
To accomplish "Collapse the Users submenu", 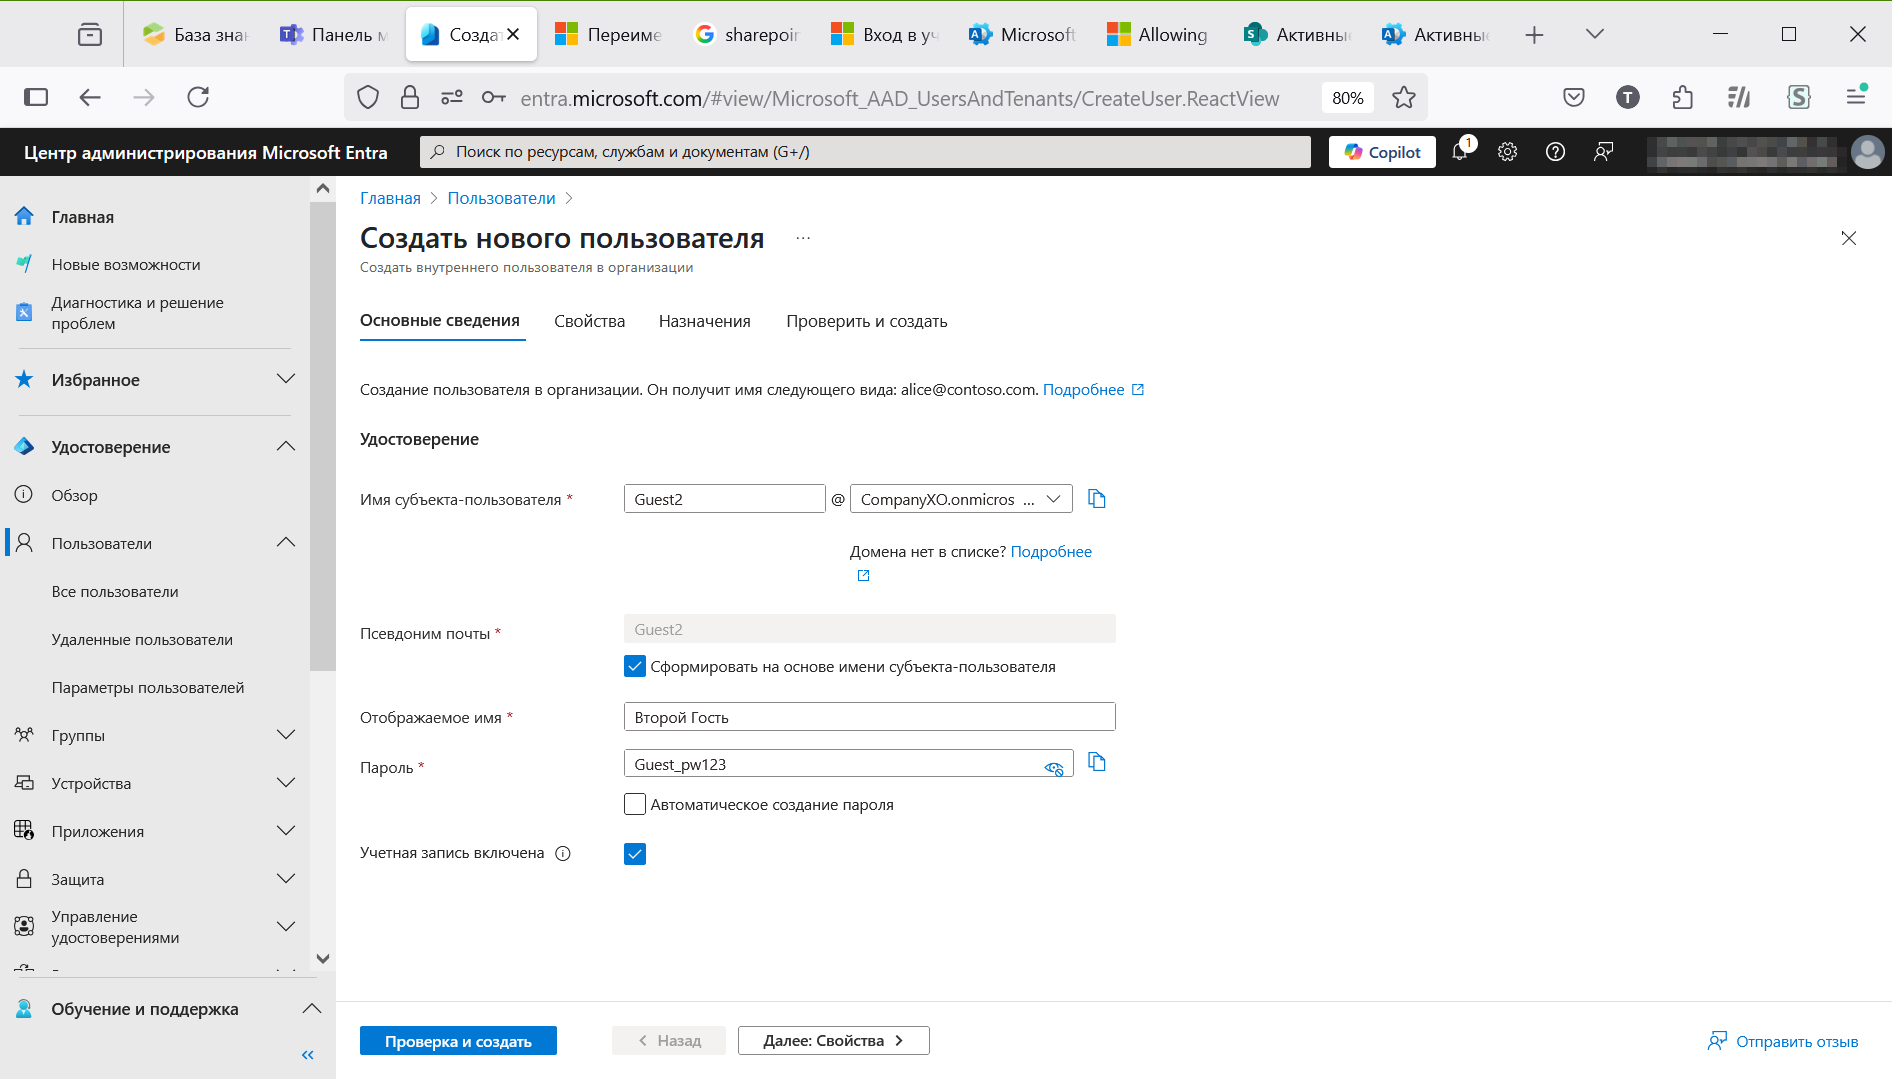I will pyautogui.click(x=286, y=543).
